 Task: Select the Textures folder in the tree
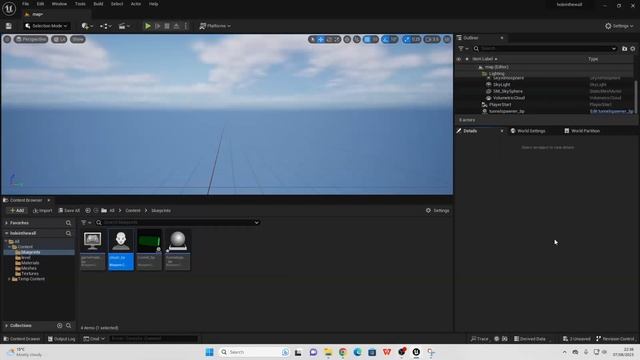coord(29,274)
